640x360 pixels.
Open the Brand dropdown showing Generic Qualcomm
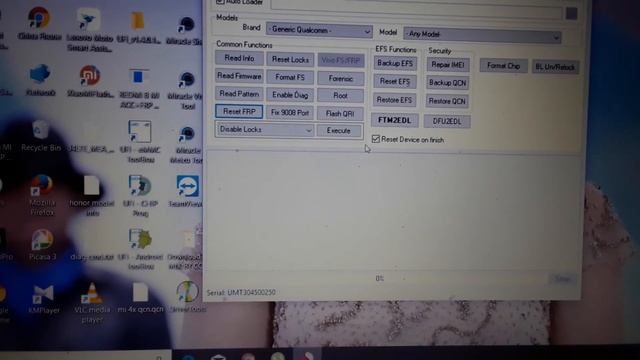point(319,30)
